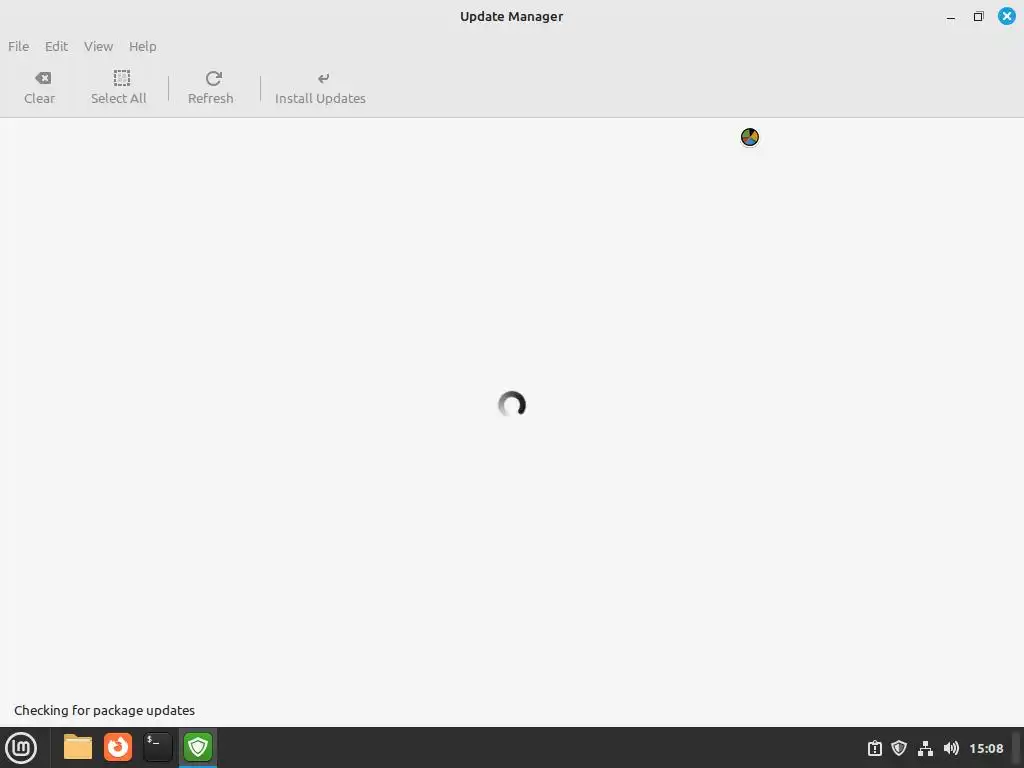Click the Clear toolbar button
1024x768 pixels.
(x=39, y=88)
